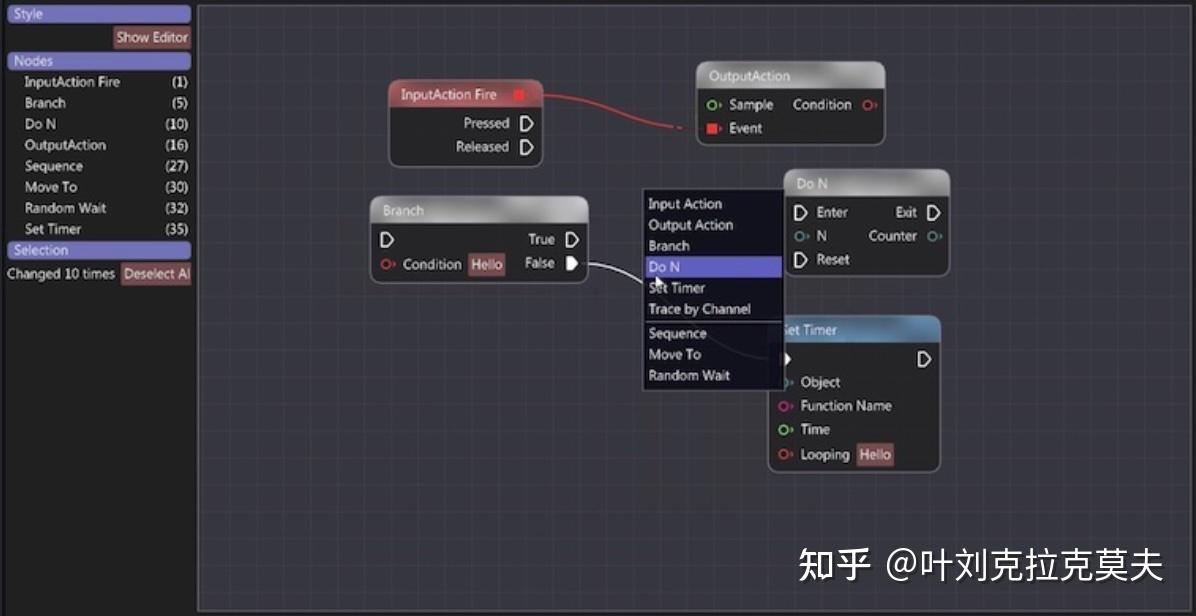1196x616 pixels.
Task: Toggle the Looping Hello value on Set Timer
Action: point(874,454)
